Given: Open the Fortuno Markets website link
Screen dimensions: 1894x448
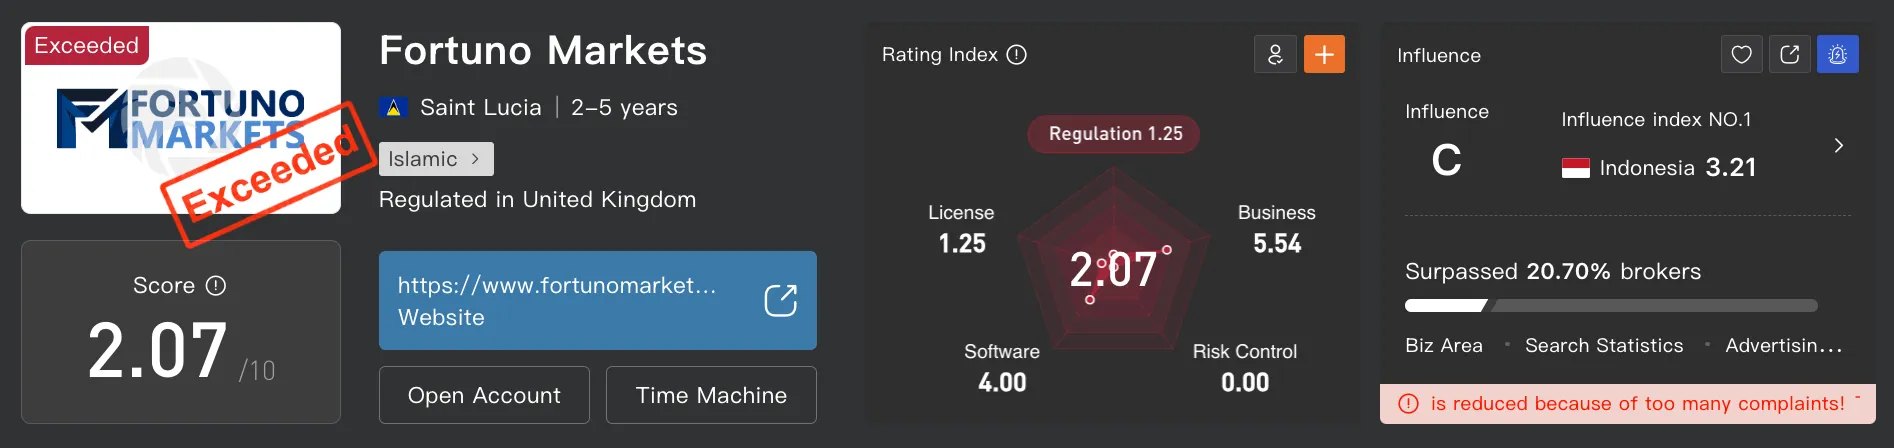Looking at the screenshot, I should click(x=598, y=300).
